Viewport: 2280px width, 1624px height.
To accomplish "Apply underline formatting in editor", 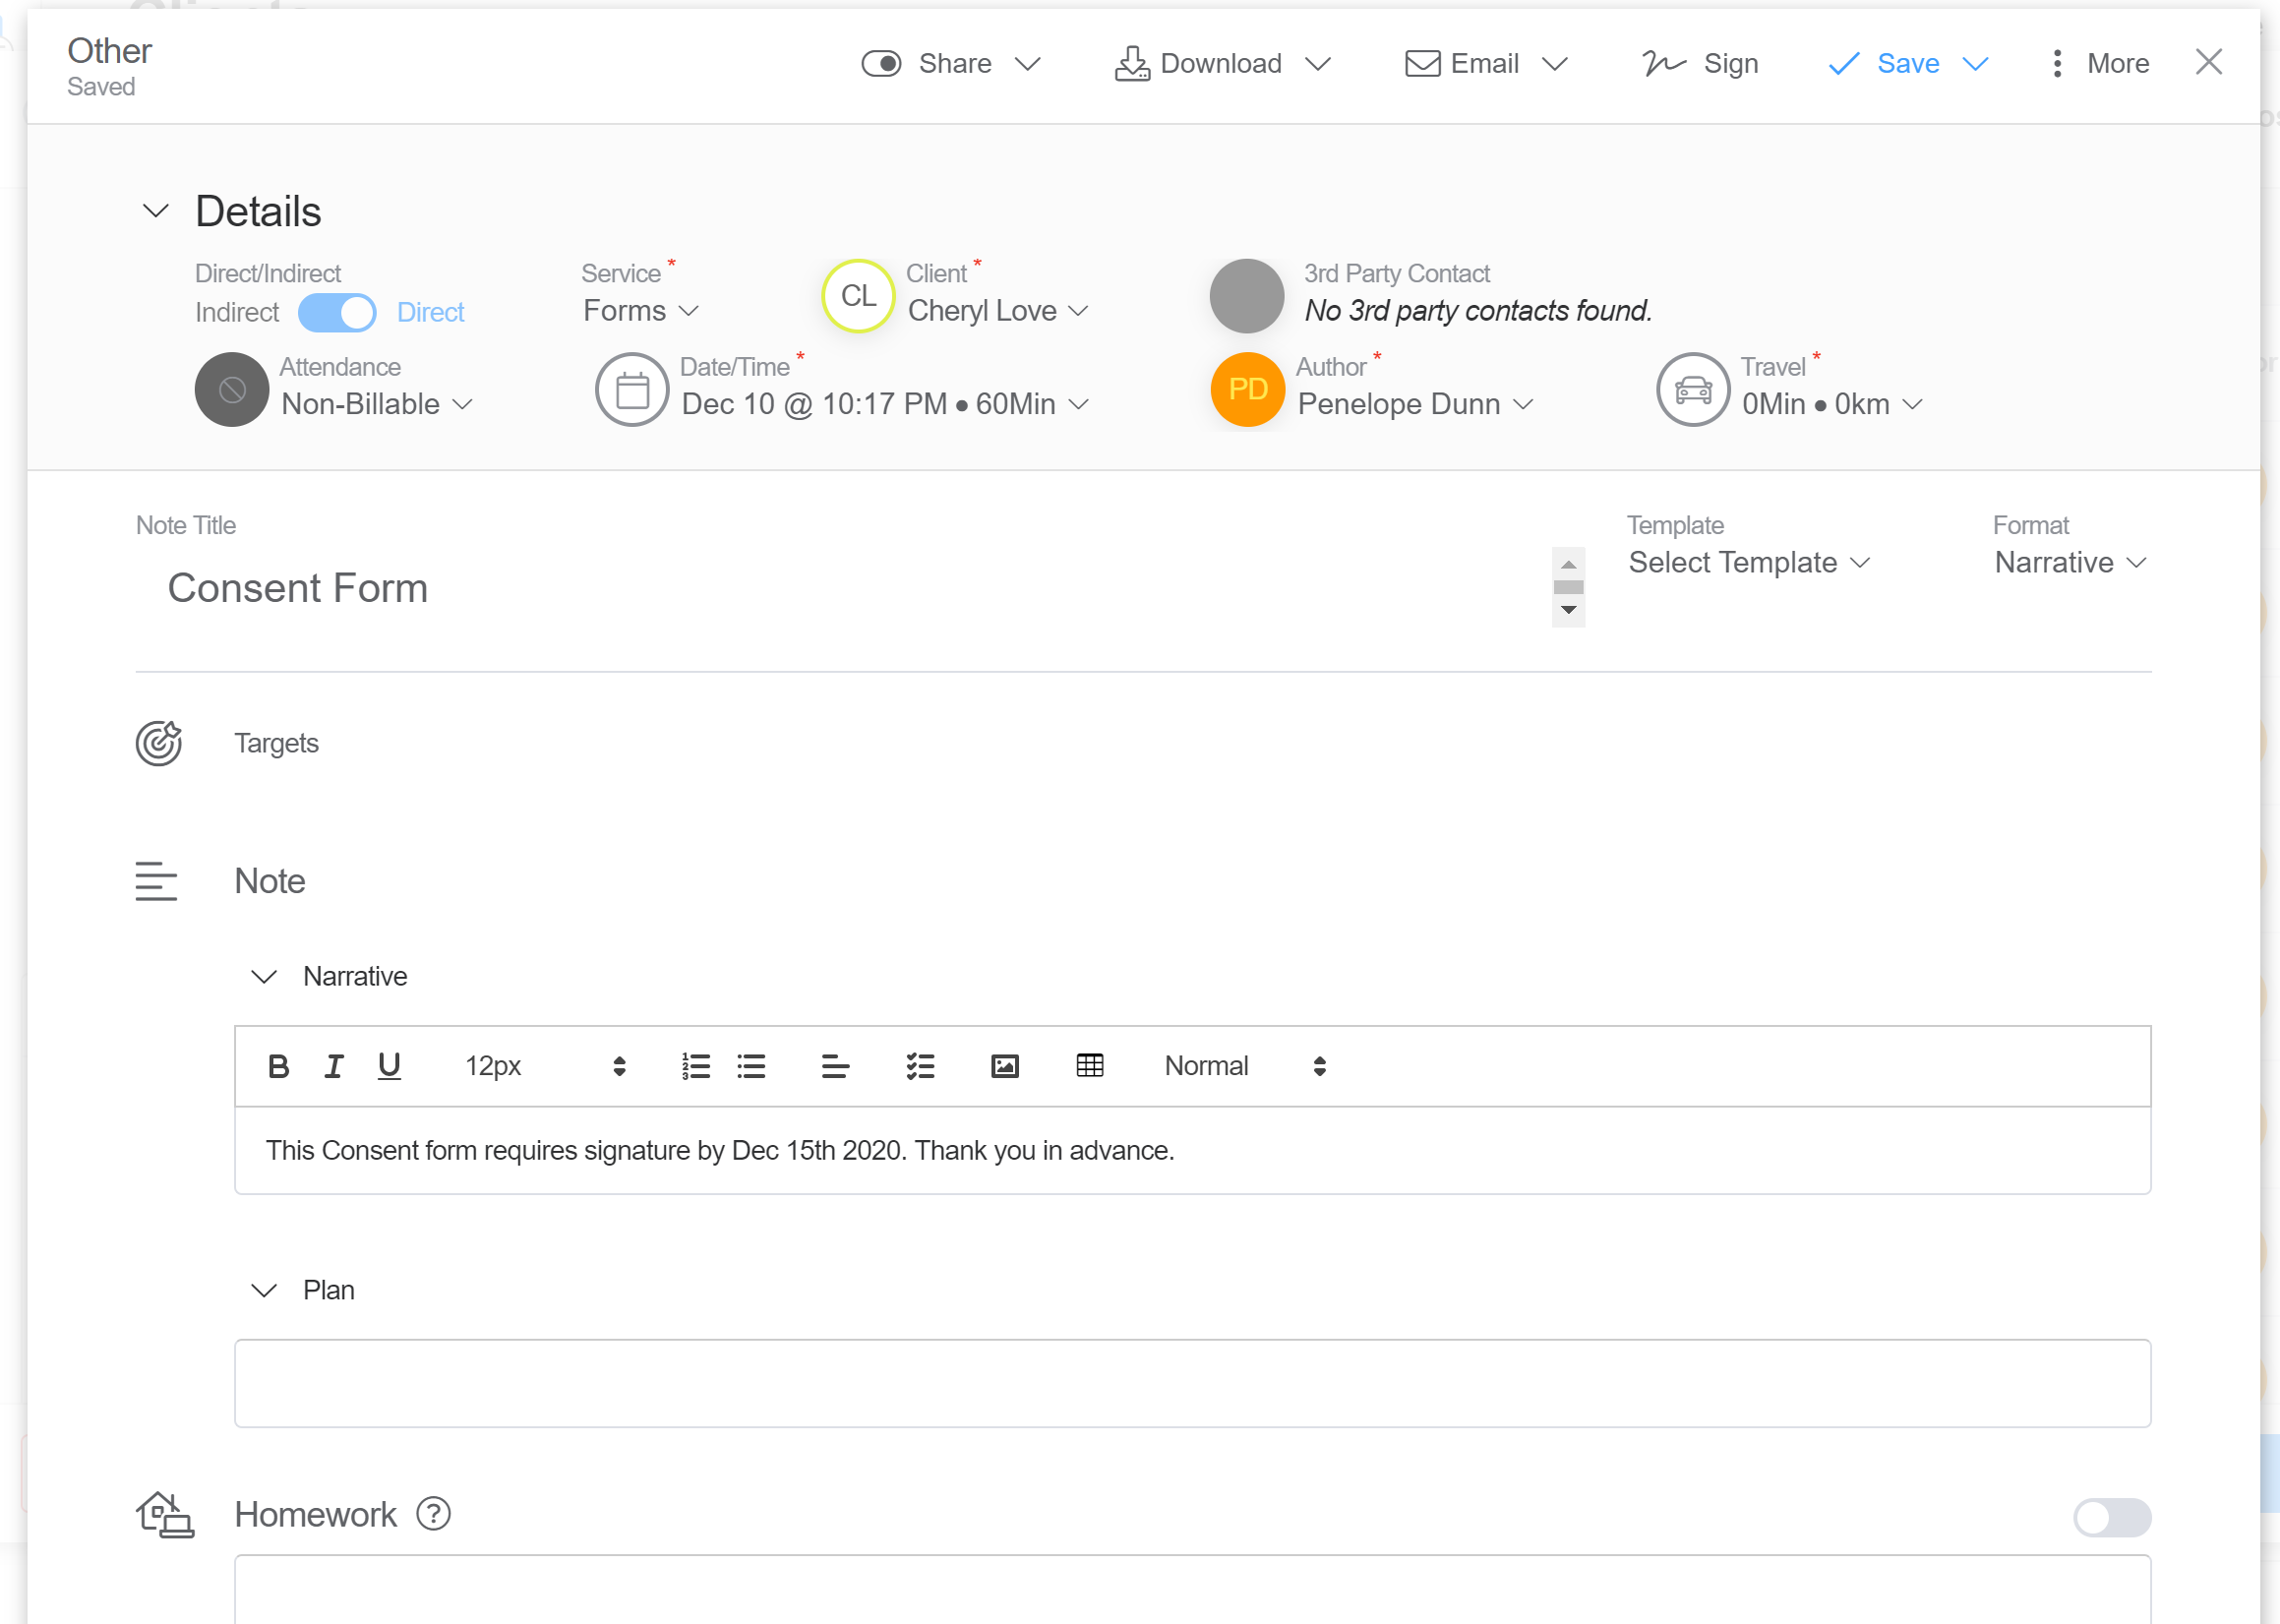I will point(389,1066).
